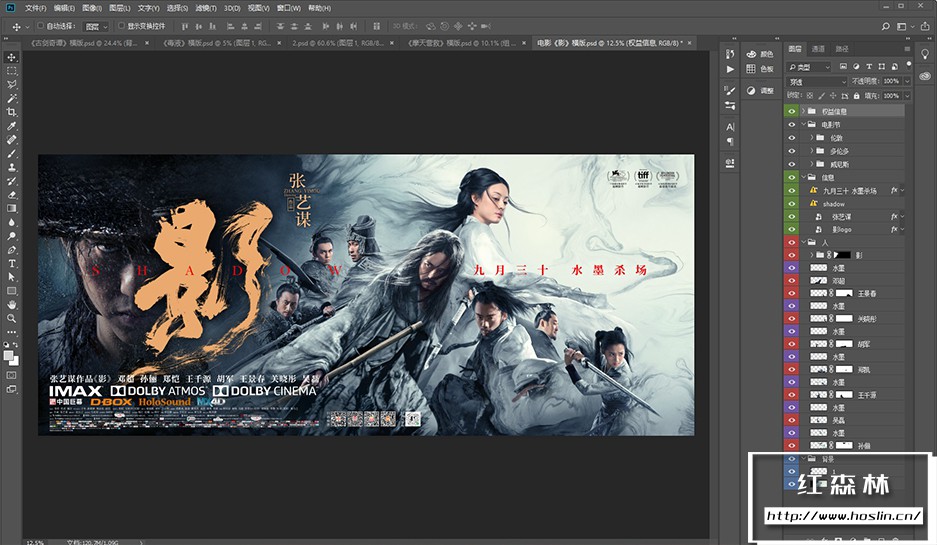
Task: Switch to the 路径 tab
Action: point(841,49)
